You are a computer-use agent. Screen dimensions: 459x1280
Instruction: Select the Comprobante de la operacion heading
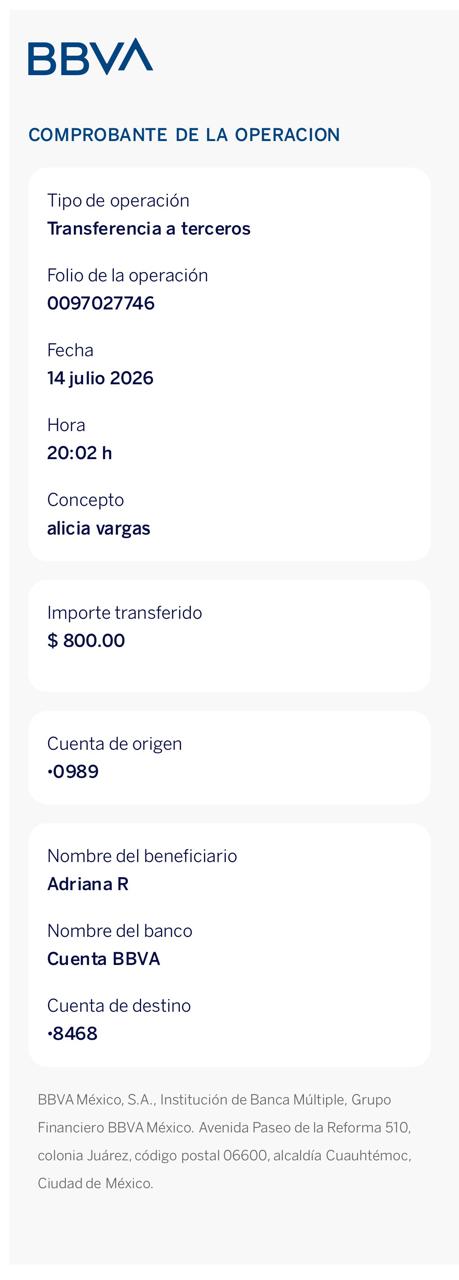[x=184, y=135]
